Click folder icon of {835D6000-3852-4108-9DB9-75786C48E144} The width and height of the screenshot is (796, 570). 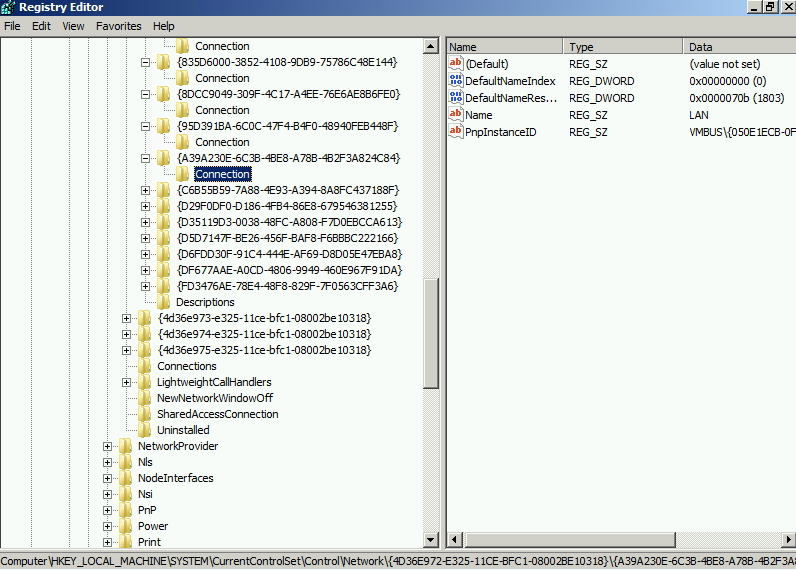[x=163, y=62]
